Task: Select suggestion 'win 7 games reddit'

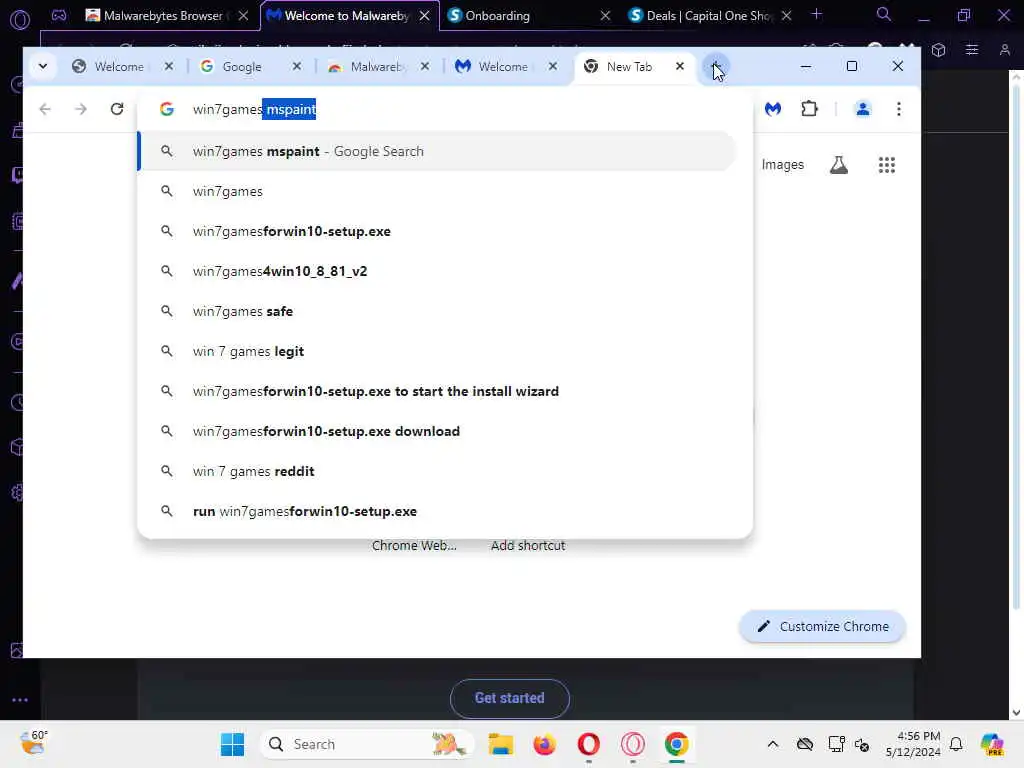Action: click(x=438, y=472)
